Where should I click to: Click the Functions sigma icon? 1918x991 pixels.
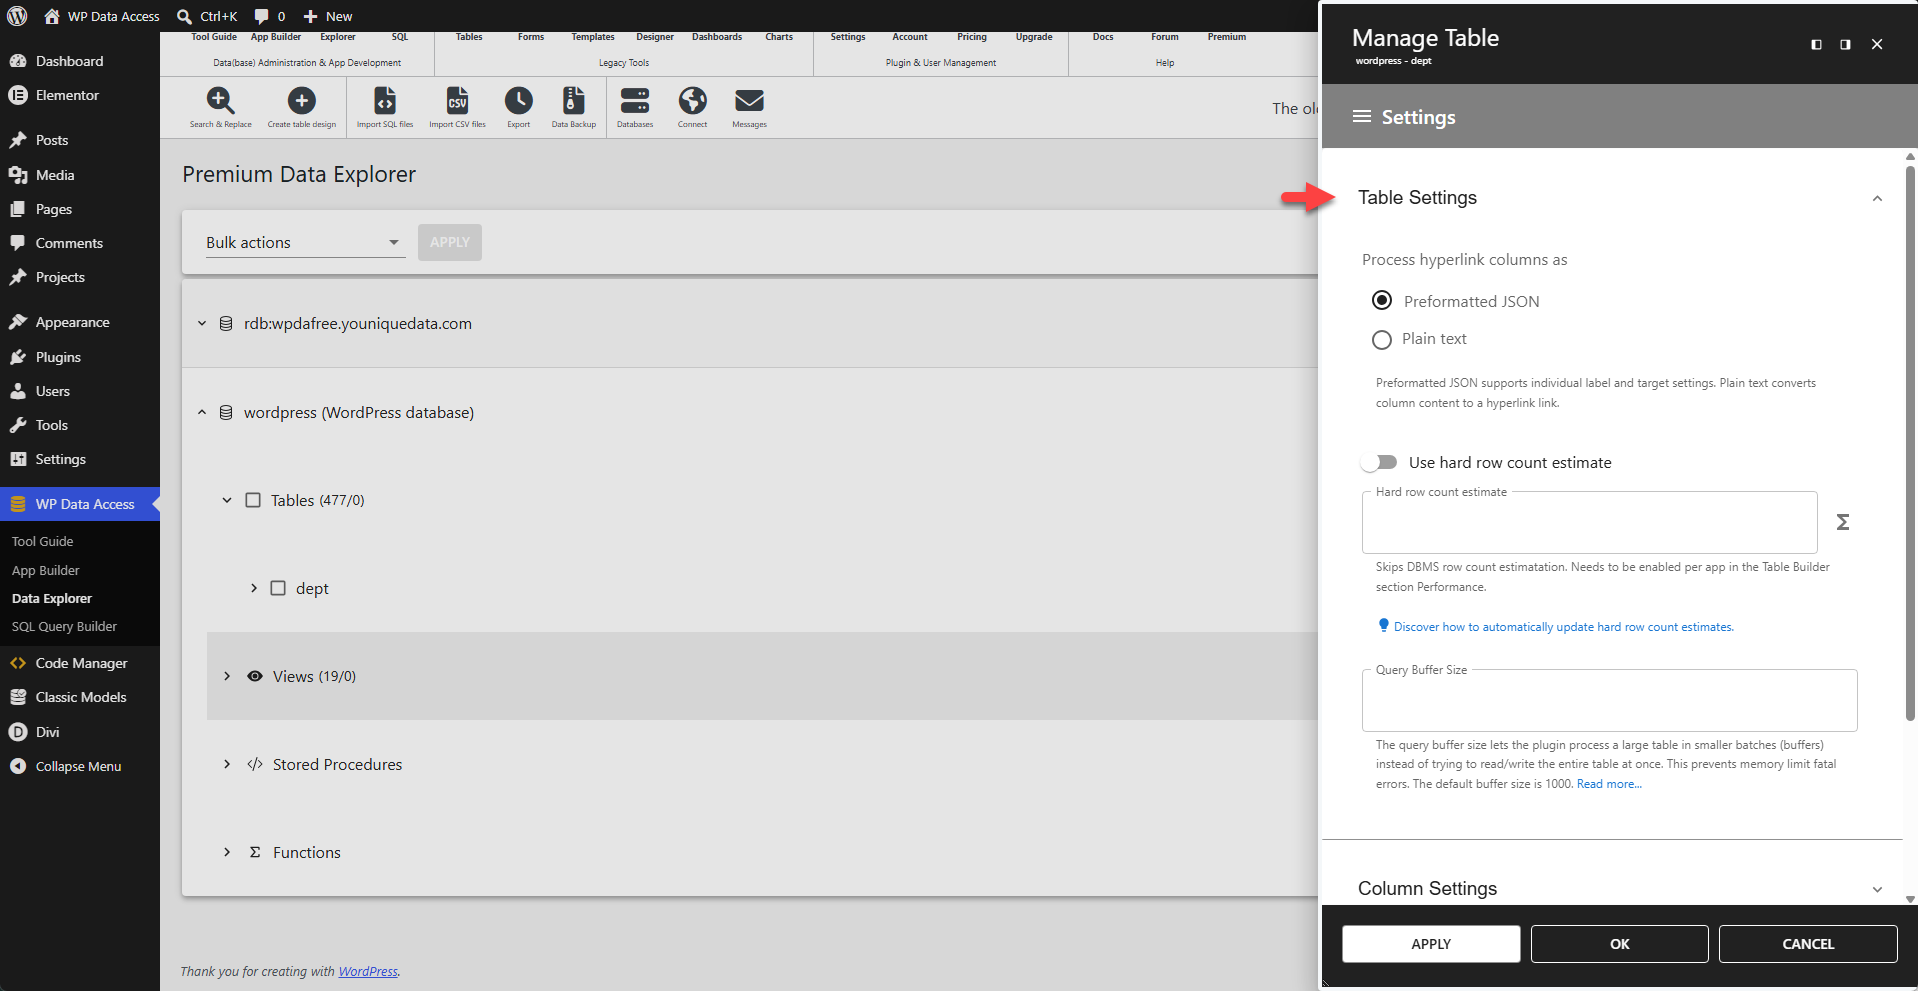click(x=255, y=852)
